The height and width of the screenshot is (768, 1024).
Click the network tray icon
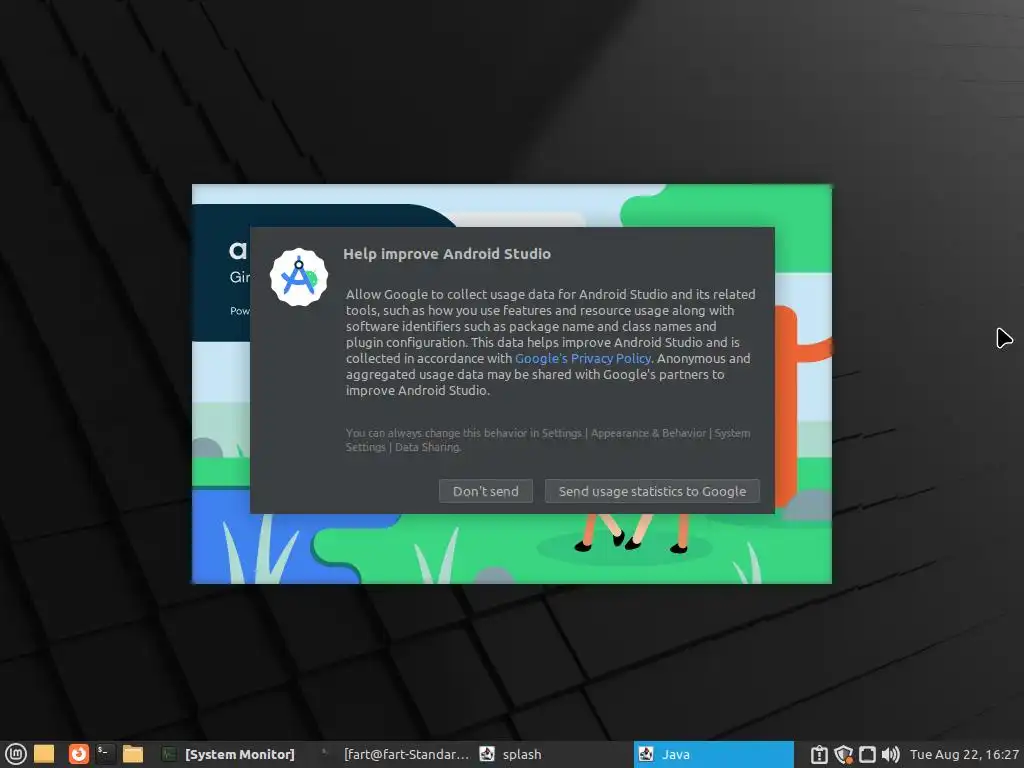coord(867,755)
